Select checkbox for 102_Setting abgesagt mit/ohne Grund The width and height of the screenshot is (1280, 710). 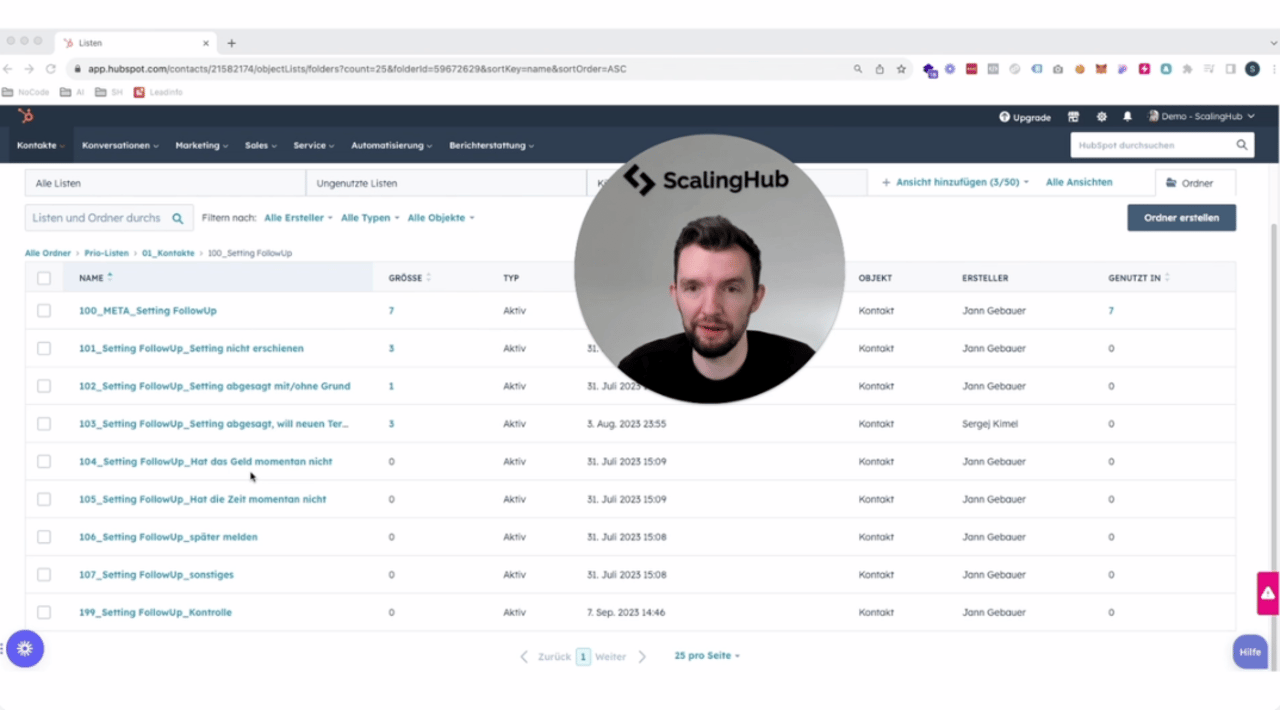[44, 386]
